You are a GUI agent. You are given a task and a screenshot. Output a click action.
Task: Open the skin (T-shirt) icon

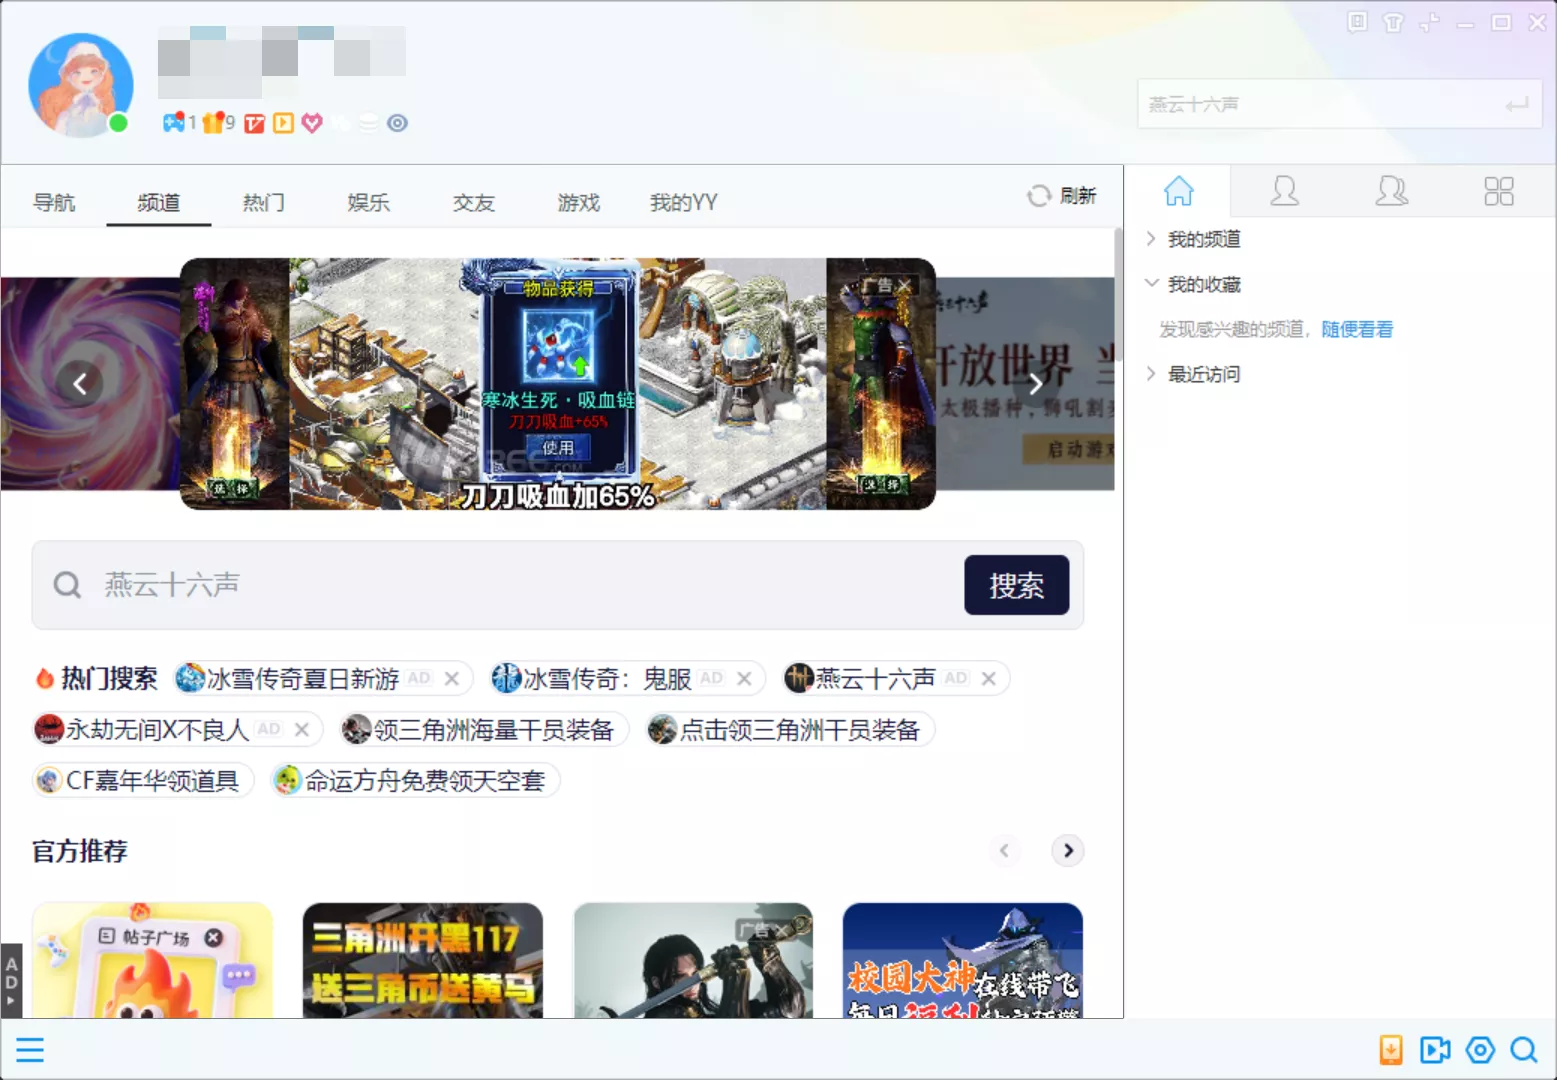coord(1393,22)
